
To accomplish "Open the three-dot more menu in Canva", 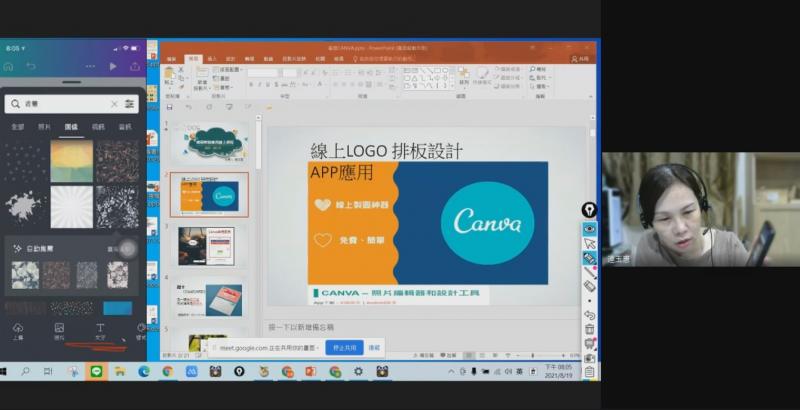I will [x=90, y=67].
